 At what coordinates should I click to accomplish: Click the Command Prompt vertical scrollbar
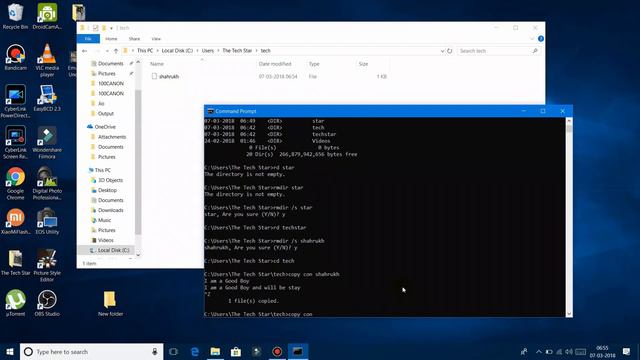click(x=569, y=218)
